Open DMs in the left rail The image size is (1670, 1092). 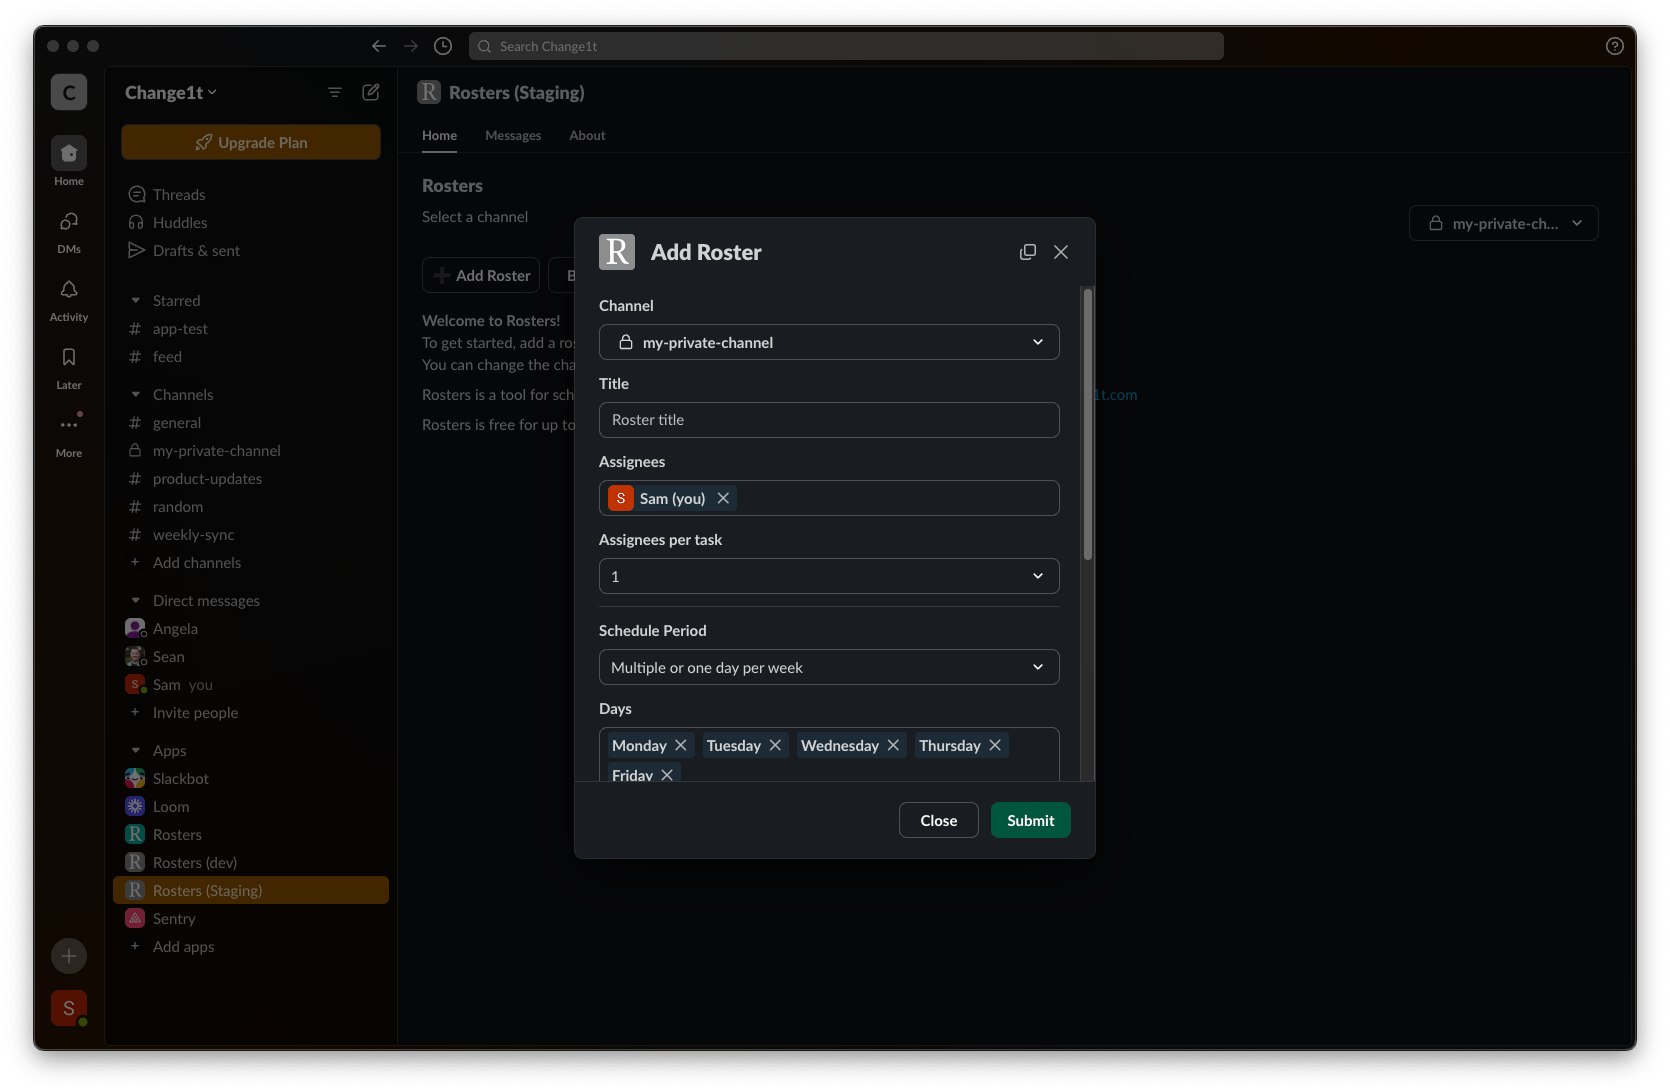tap(69, 230)
